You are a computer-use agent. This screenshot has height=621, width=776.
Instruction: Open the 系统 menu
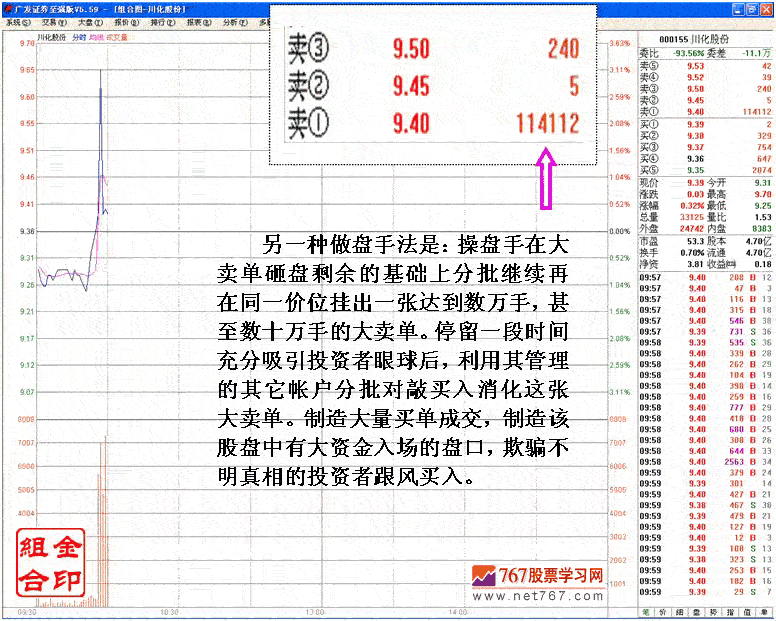[x=14, y=20]
